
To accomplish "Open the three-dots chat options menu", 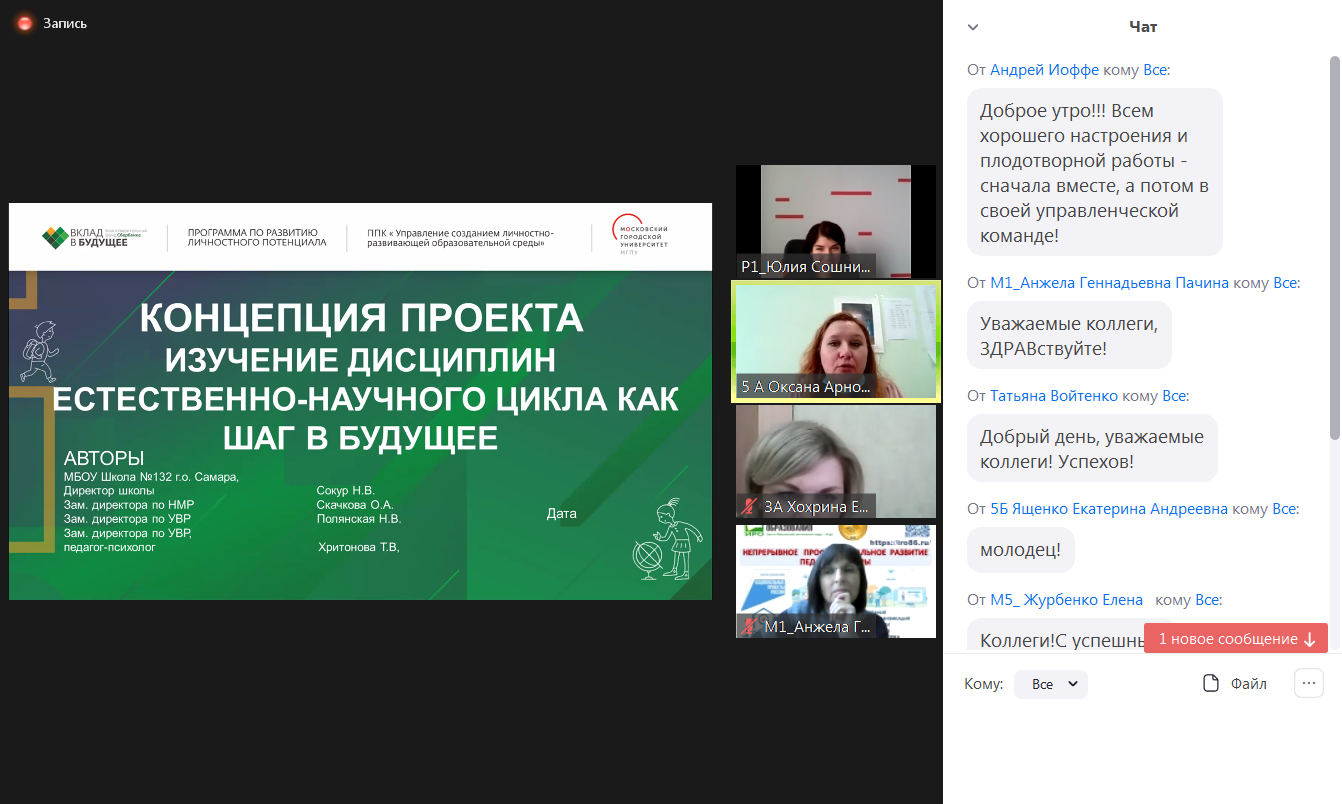I will coord(1308,683).
